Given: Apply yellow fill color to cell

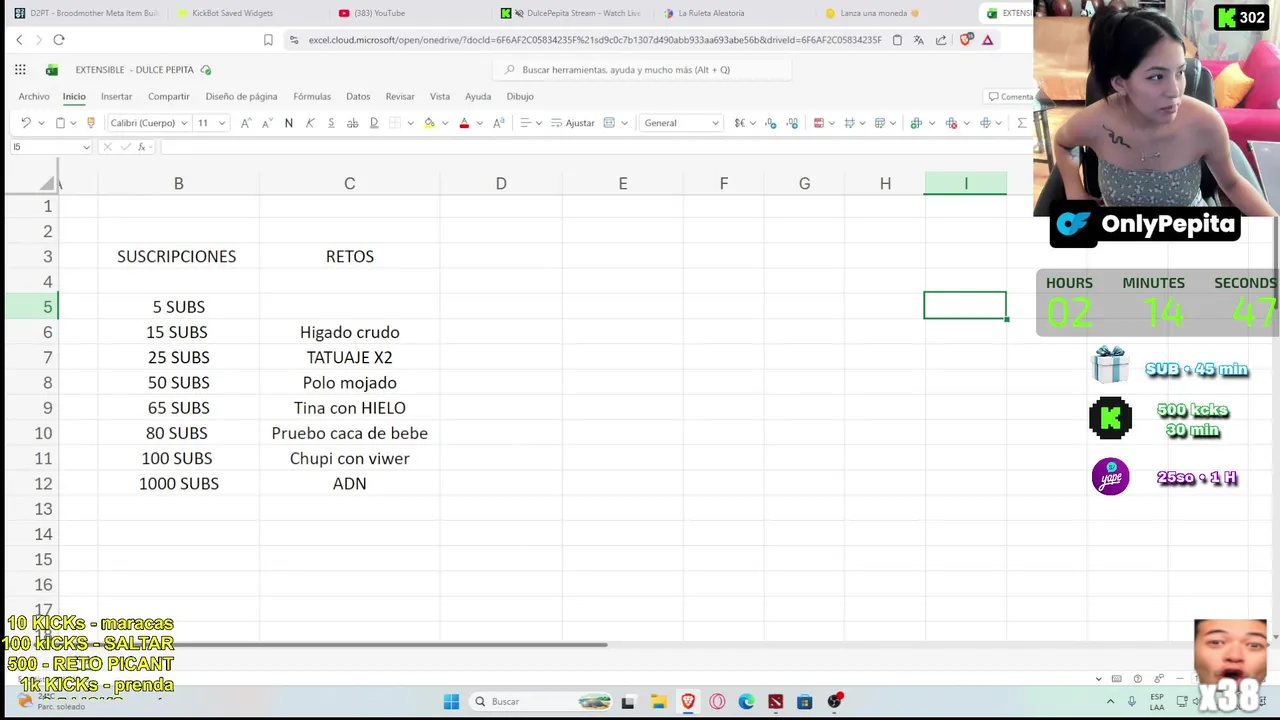Looking at the screenshot, I should click(x=430, y=123).
